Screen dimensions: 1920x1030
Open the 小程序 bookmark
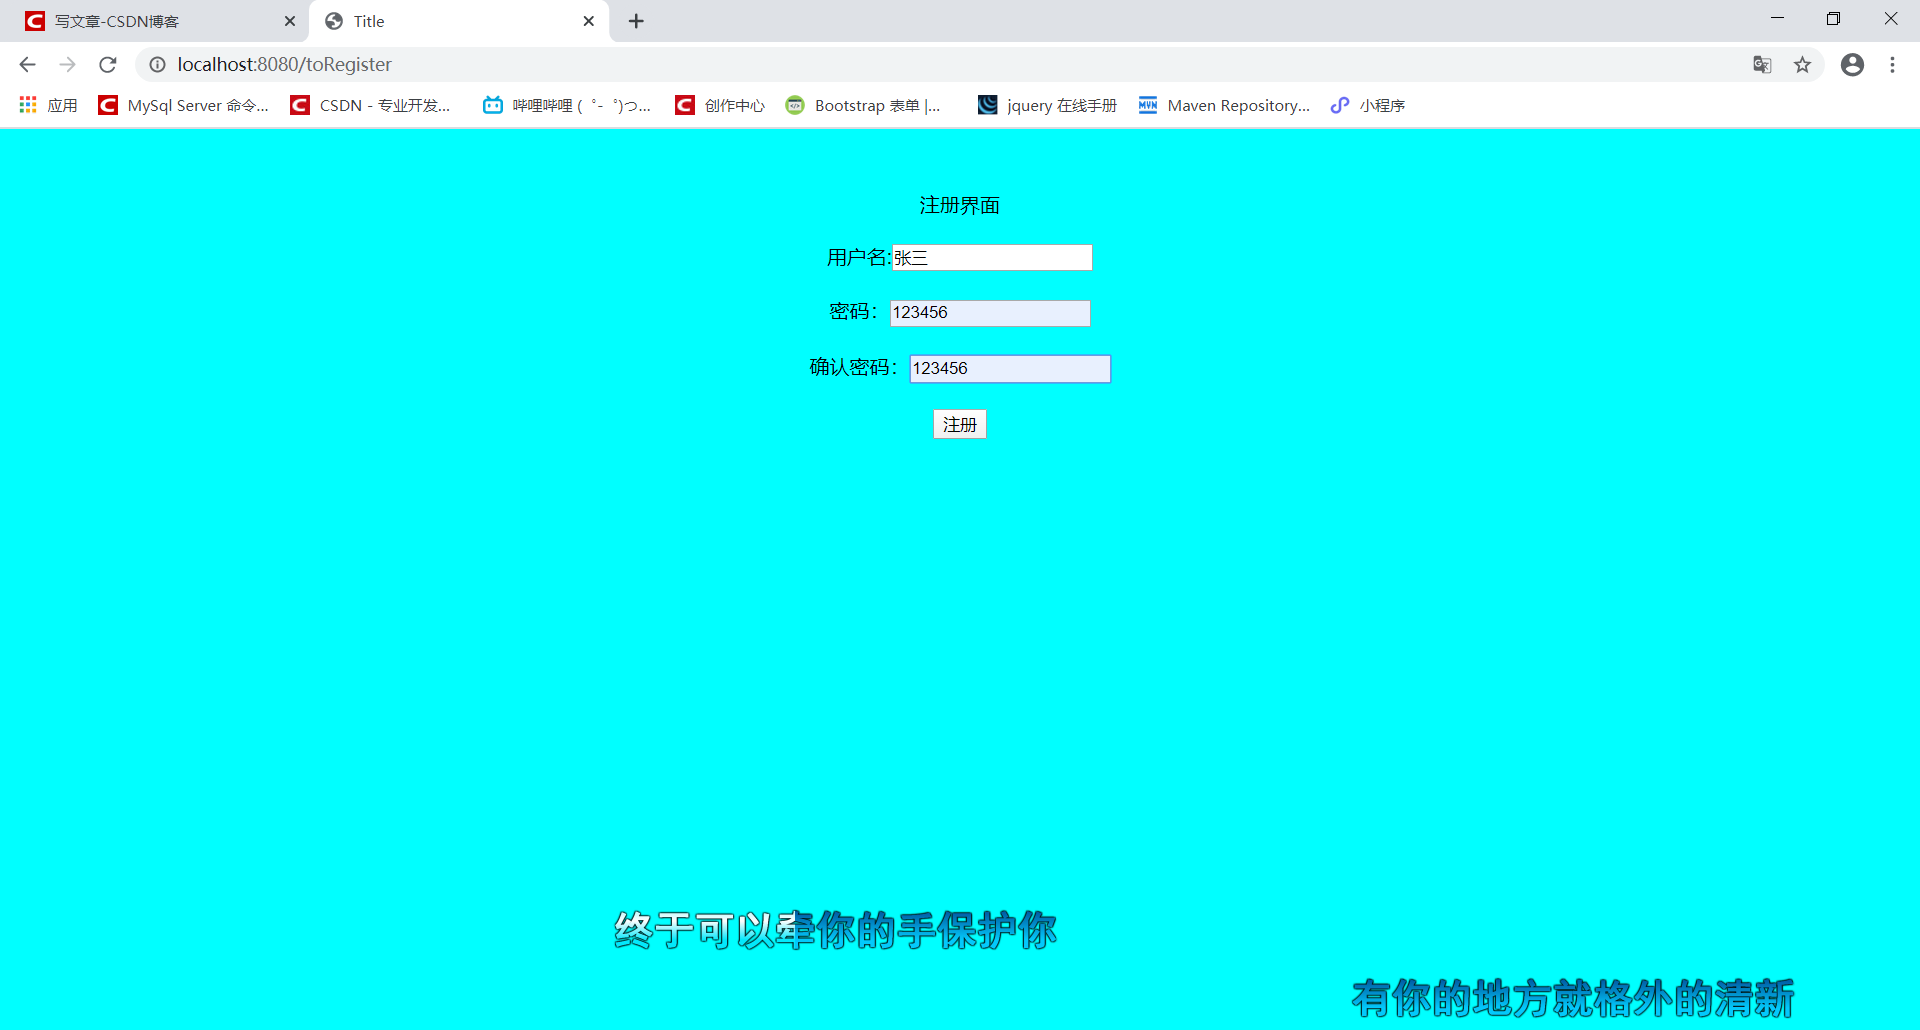click(x=1368, y=105)
